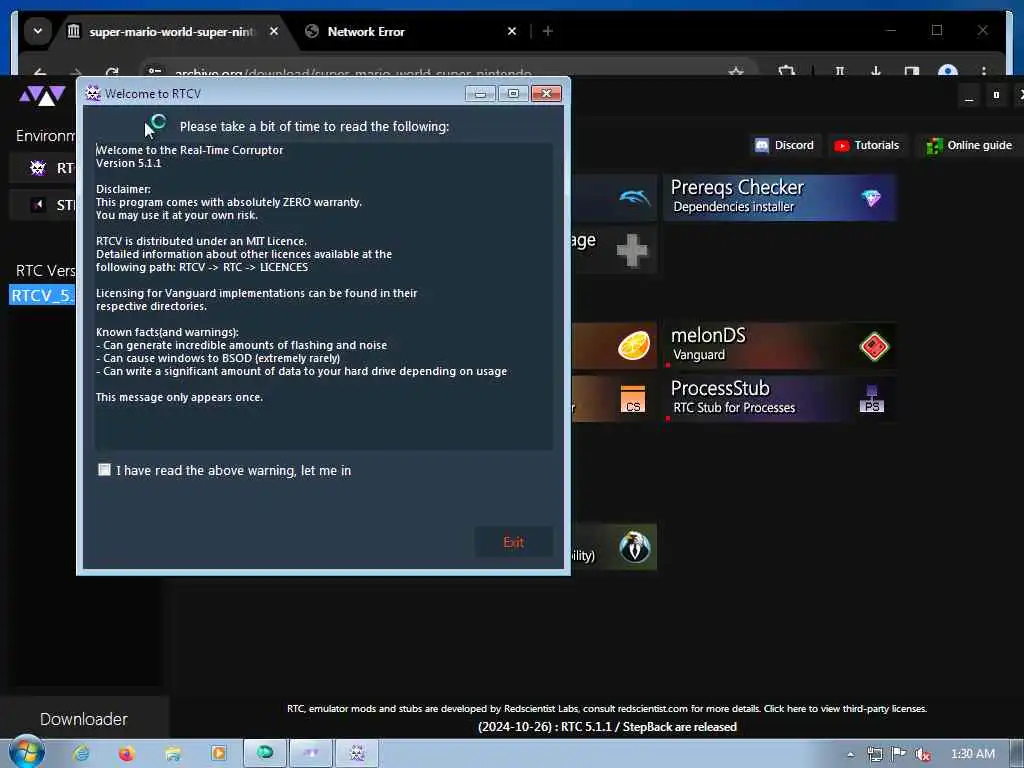Click the volume muted tray icon
Viewport: 1024px width, 768px height.
(x=923, y=754)
